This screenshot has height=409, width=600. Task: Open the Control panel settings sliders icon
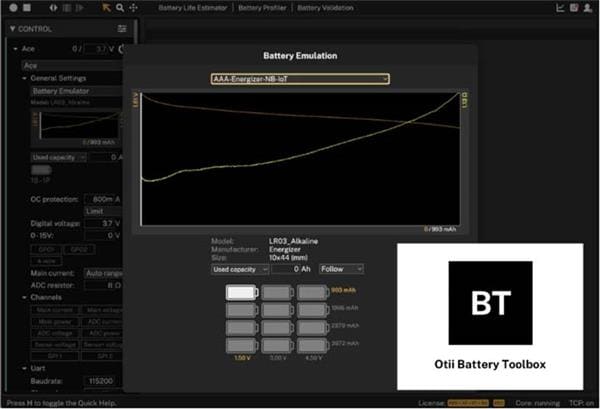click(x=122, y=29)
